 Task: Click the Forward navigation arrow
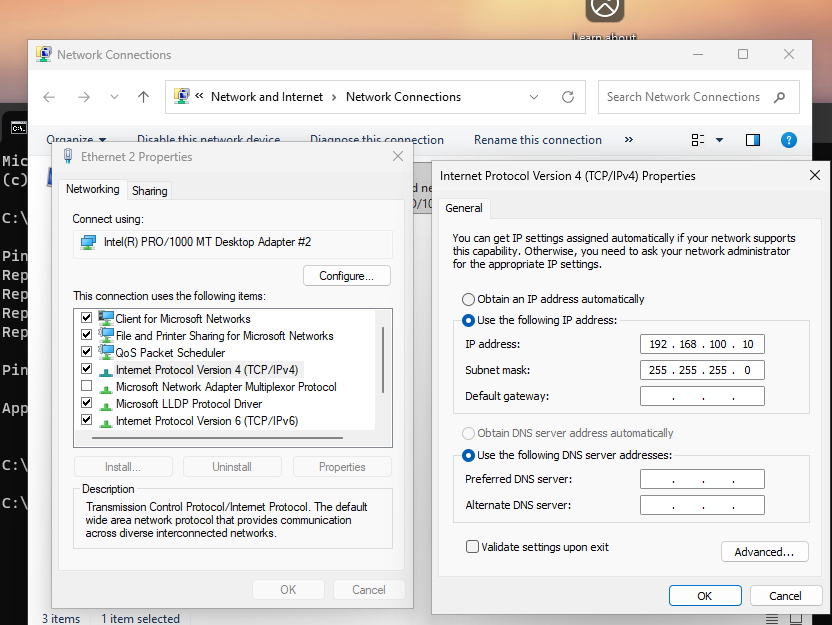(x=84, y=97)
